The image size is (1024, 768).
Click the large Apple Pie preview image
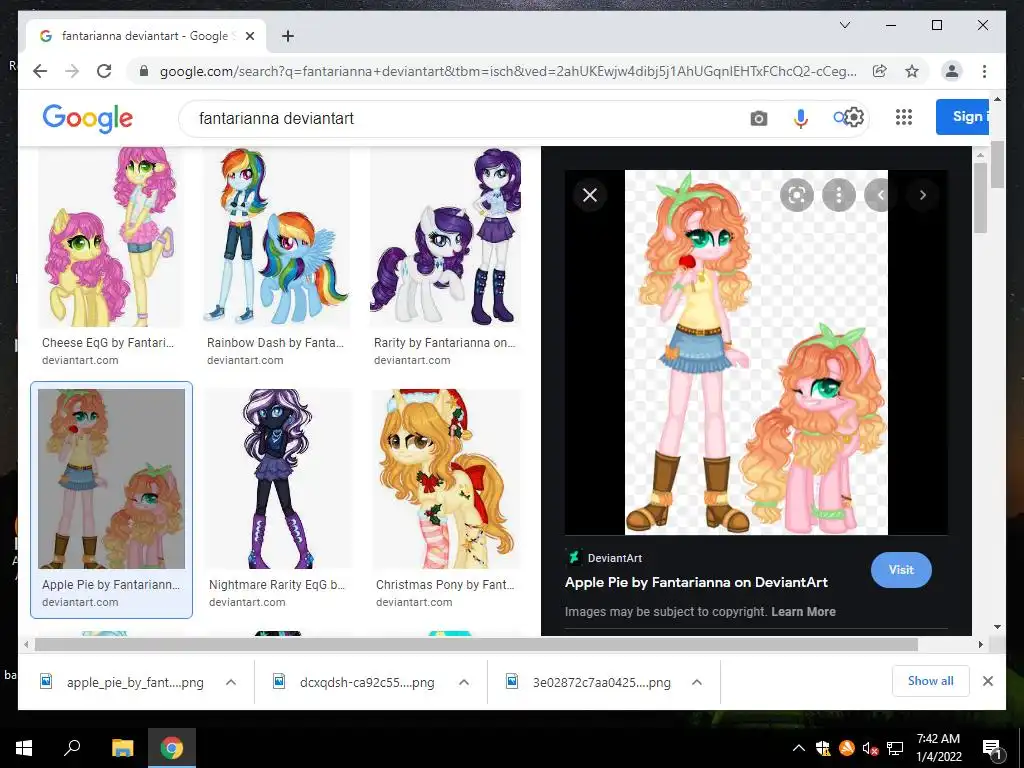click(756, 353)
